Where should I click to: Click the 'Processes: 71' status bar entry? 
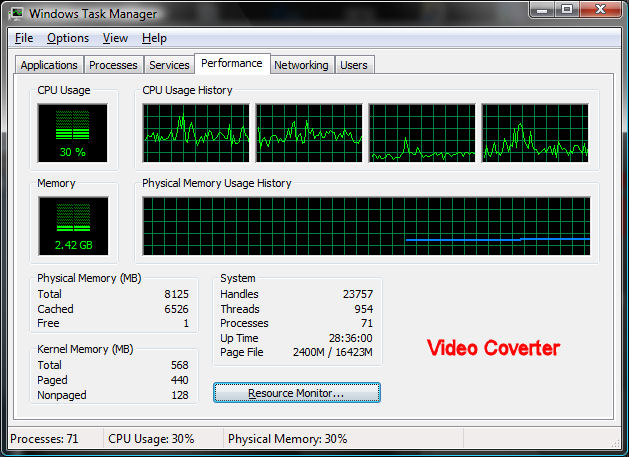pos(44,439)
